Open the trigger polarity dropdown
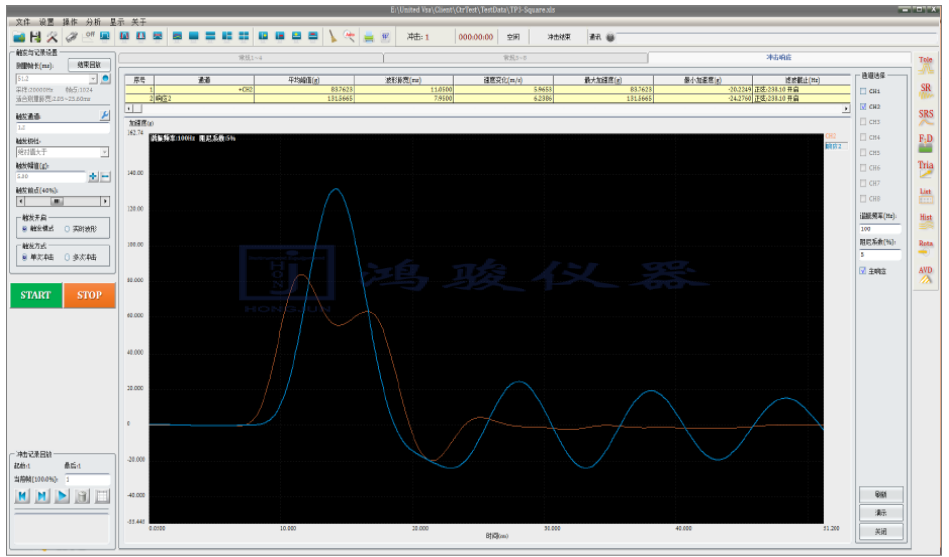Image resolution: width=949 pixels, height=557 pixels. (x=104, y=152)
